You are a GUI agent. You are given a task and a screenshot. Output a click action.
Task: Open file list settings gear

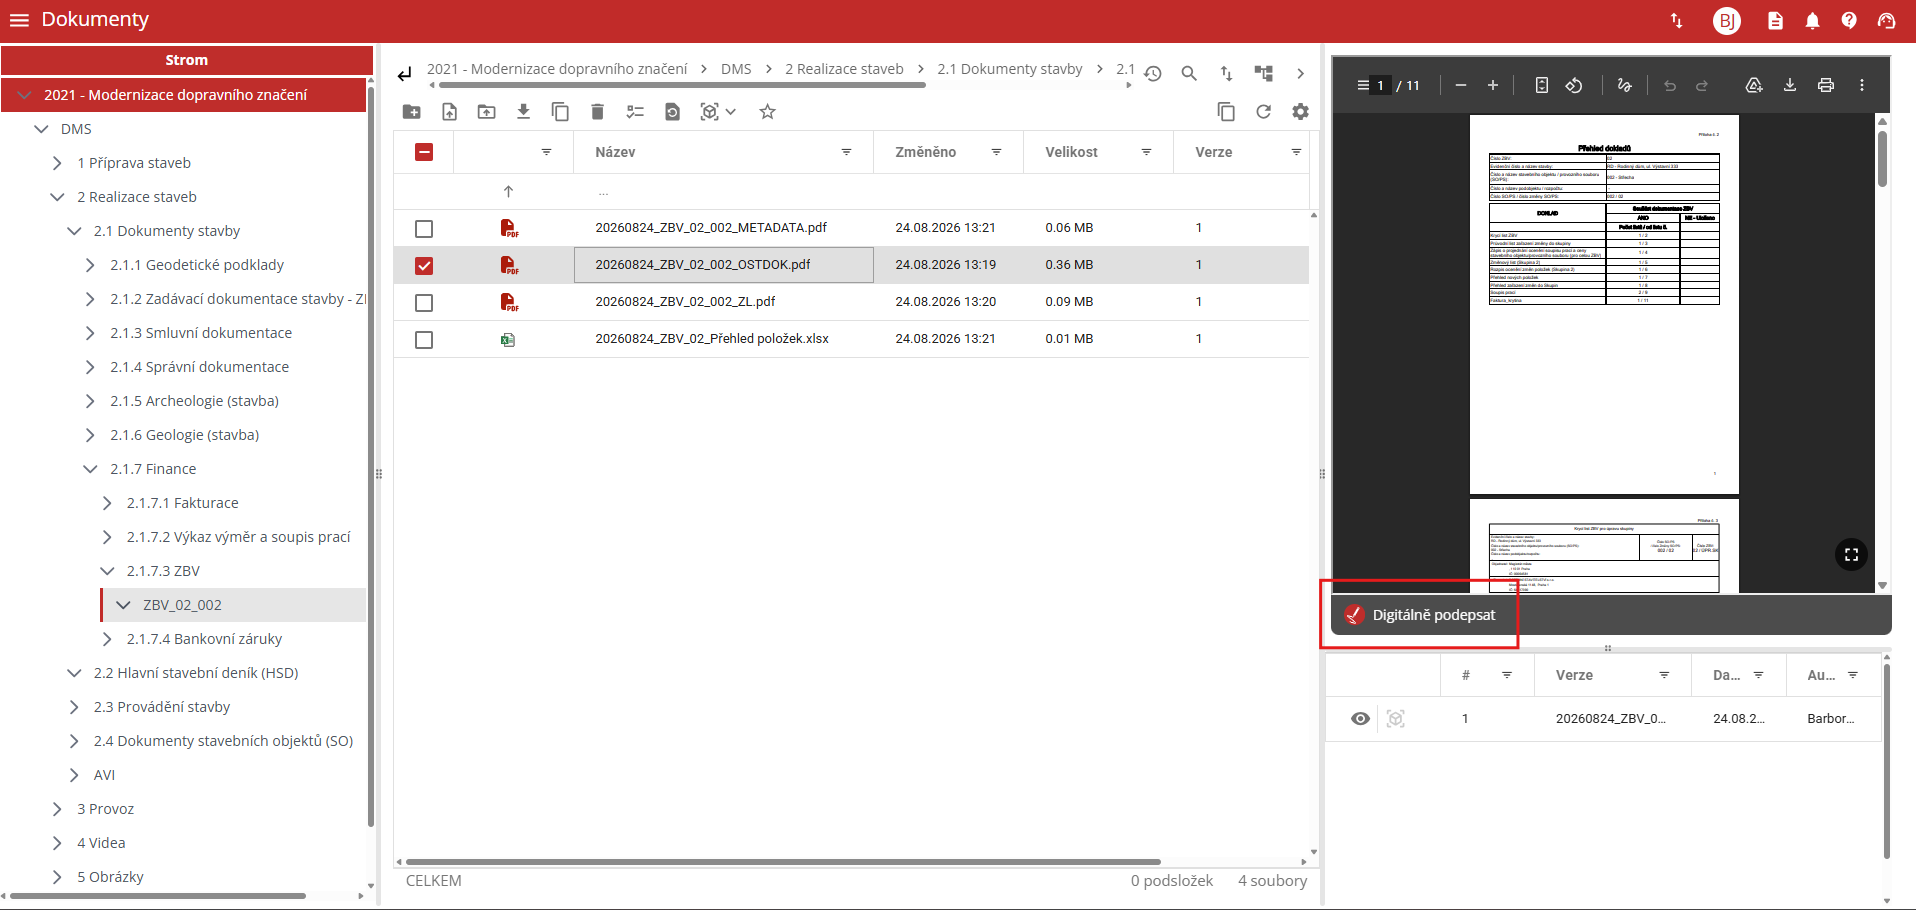click(x=1300, y=112)
